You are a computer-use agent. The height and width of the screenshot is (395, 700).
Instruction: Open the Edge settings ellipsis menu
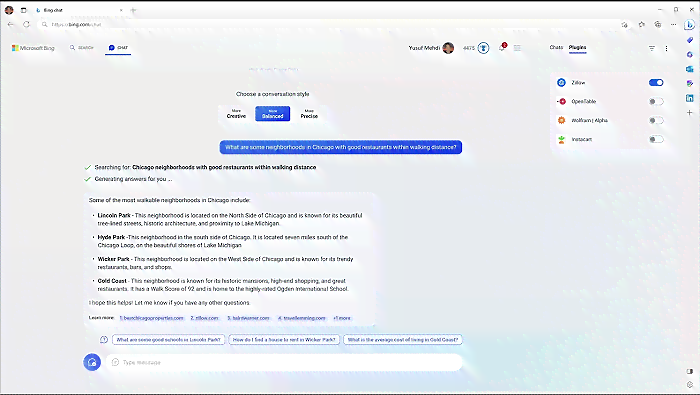pos(673,25)
